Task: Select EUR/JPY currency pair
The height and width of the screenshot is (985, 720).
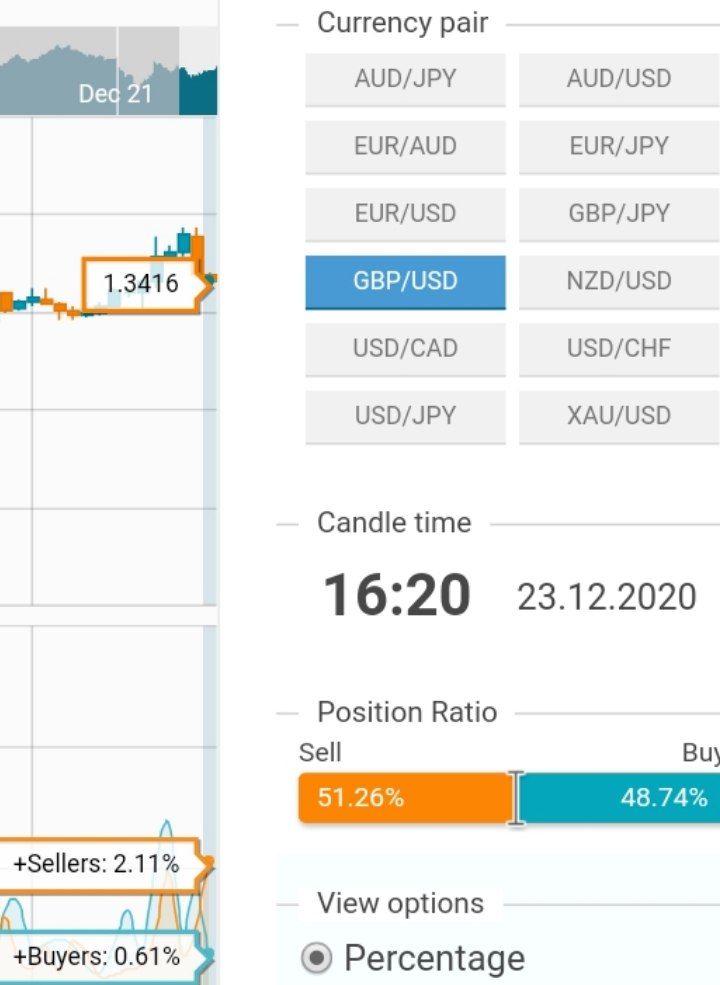Action: [619, 146]
